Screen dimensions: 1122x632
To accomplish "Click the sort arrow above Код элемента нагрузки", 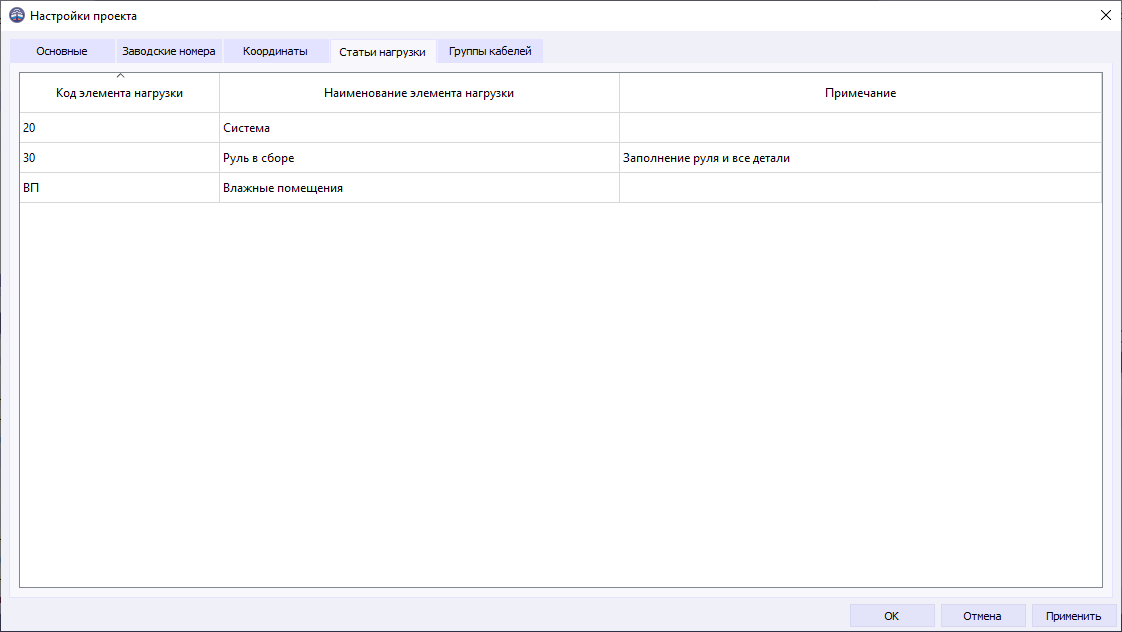I will tap(119, 73).
